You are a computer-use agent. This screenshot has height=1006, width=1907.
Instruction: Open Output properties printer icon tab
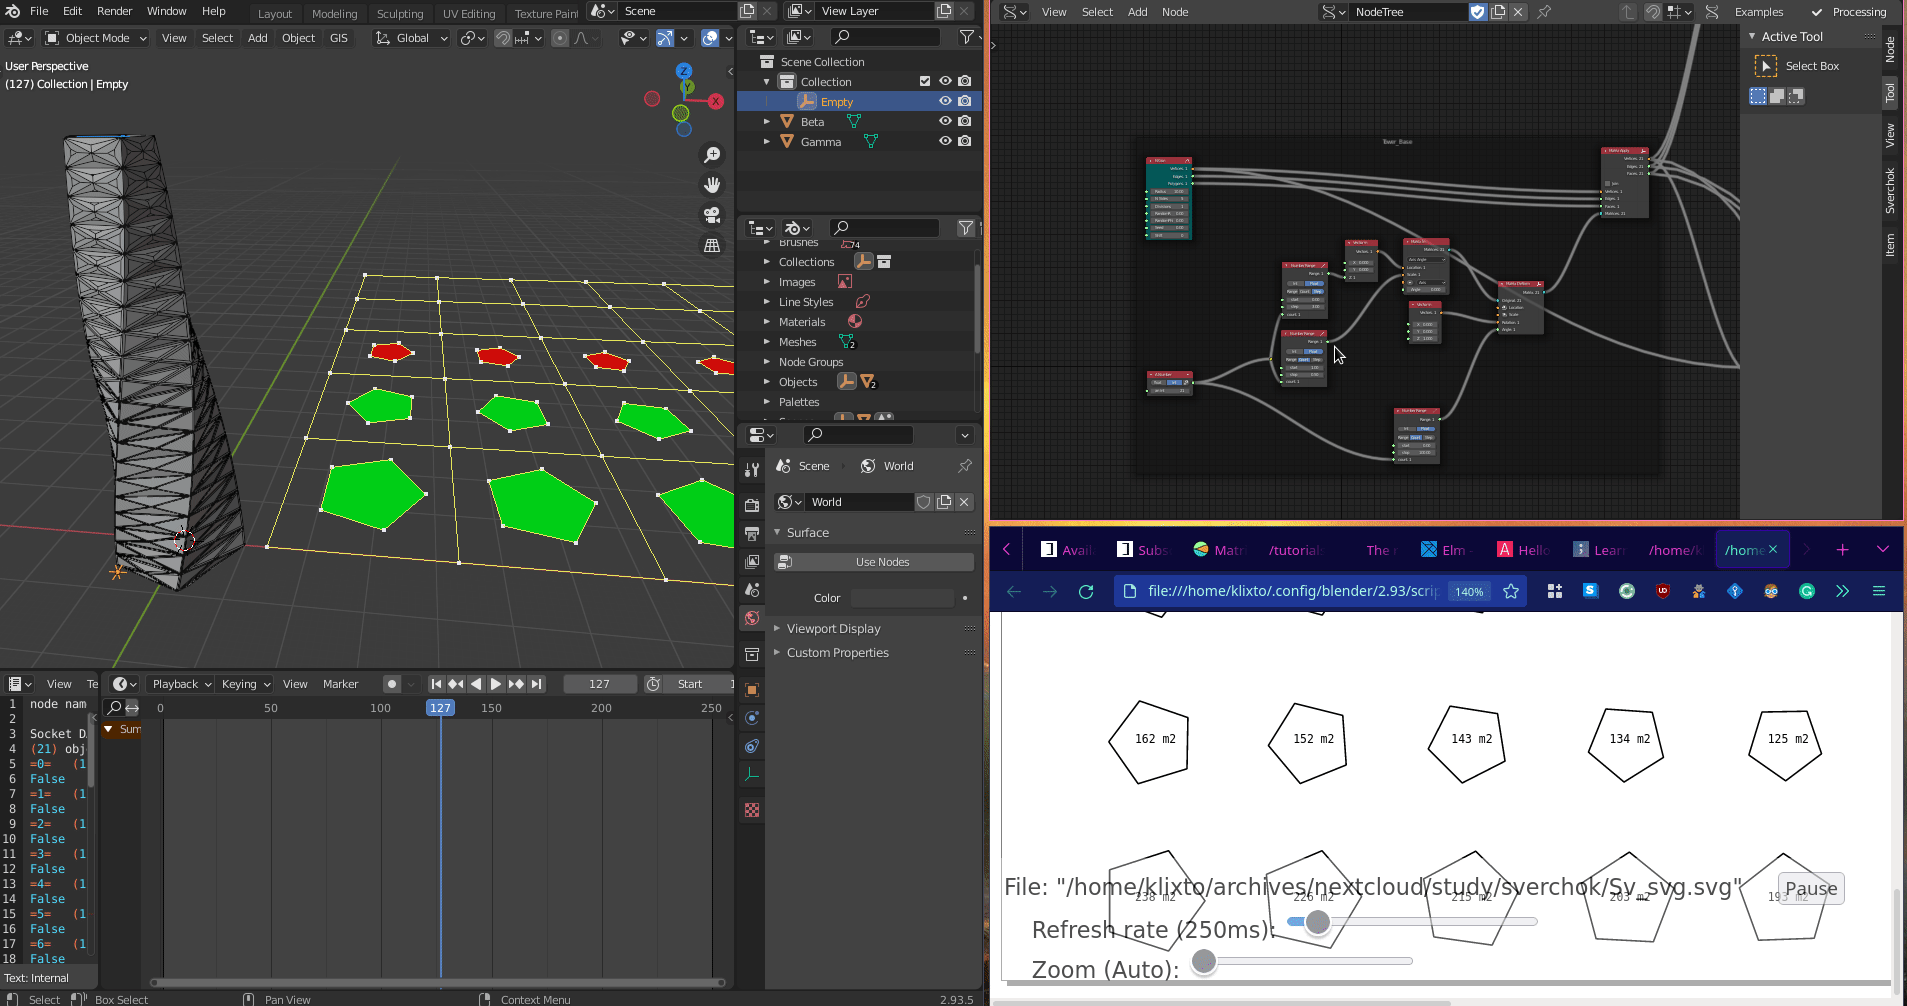tap(752, 533)
